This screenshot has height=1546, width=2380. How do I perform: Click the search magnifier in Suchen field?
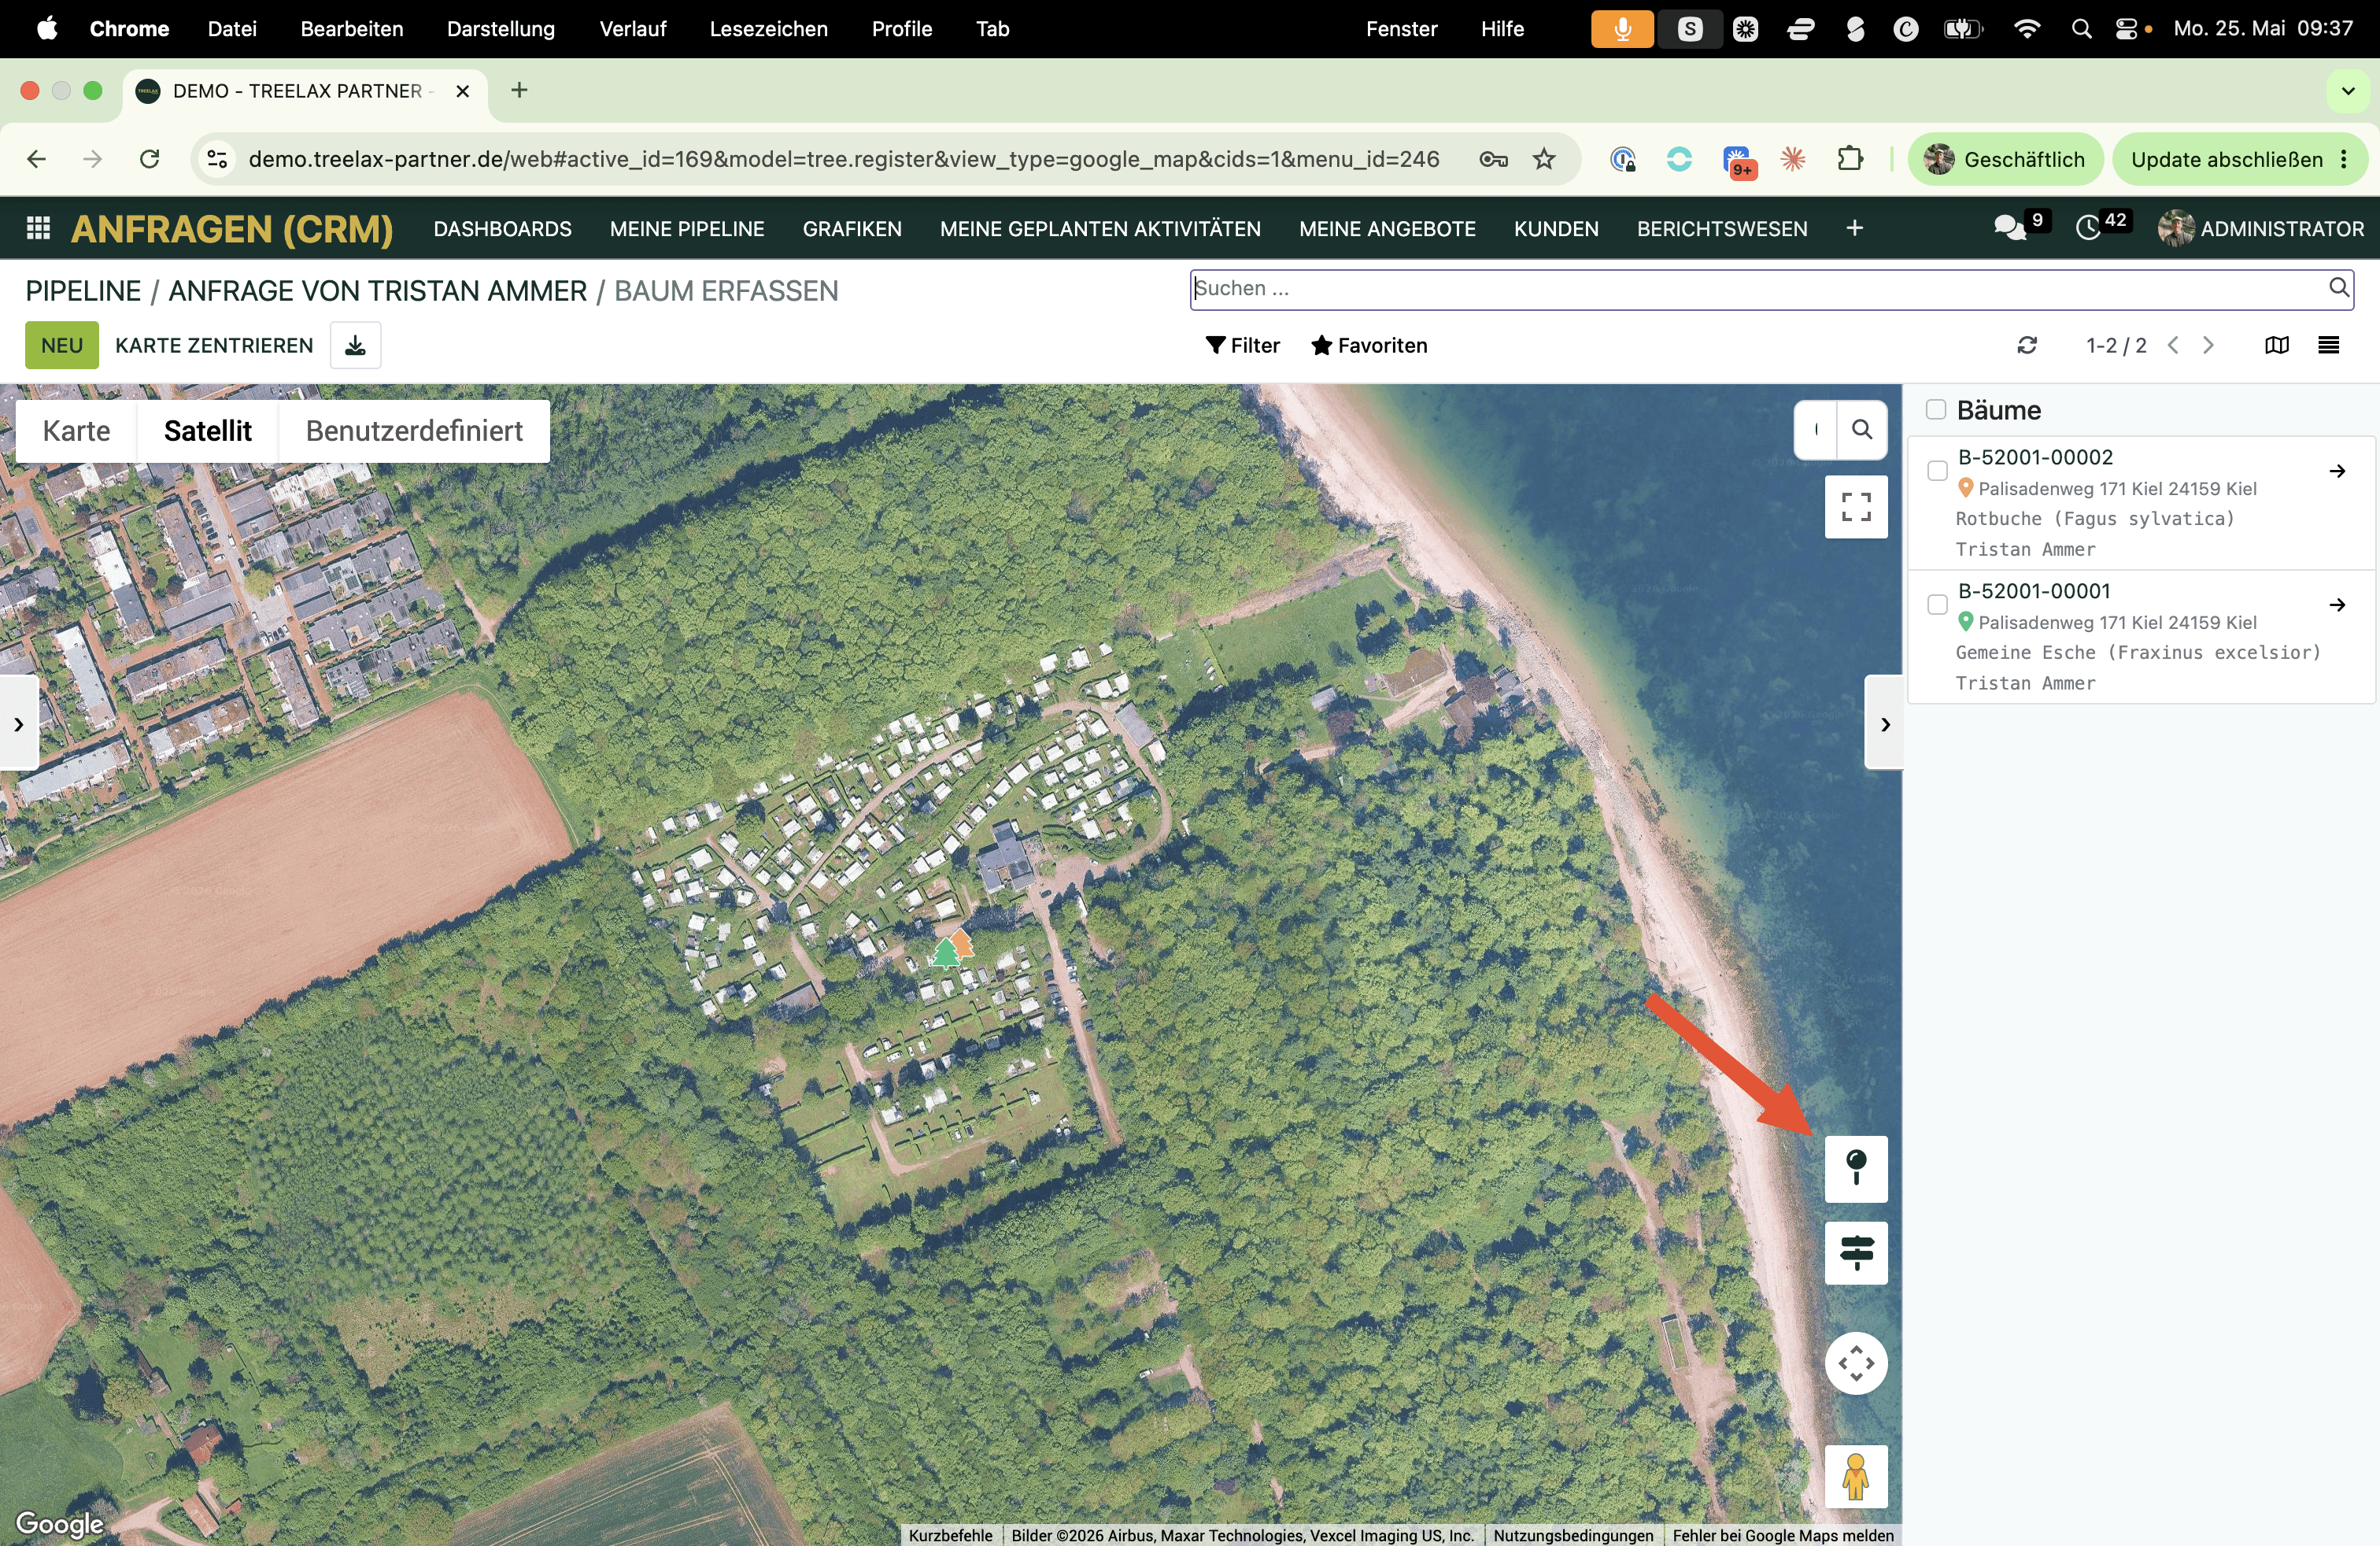pyautogui.click(x=2338, y=288)
